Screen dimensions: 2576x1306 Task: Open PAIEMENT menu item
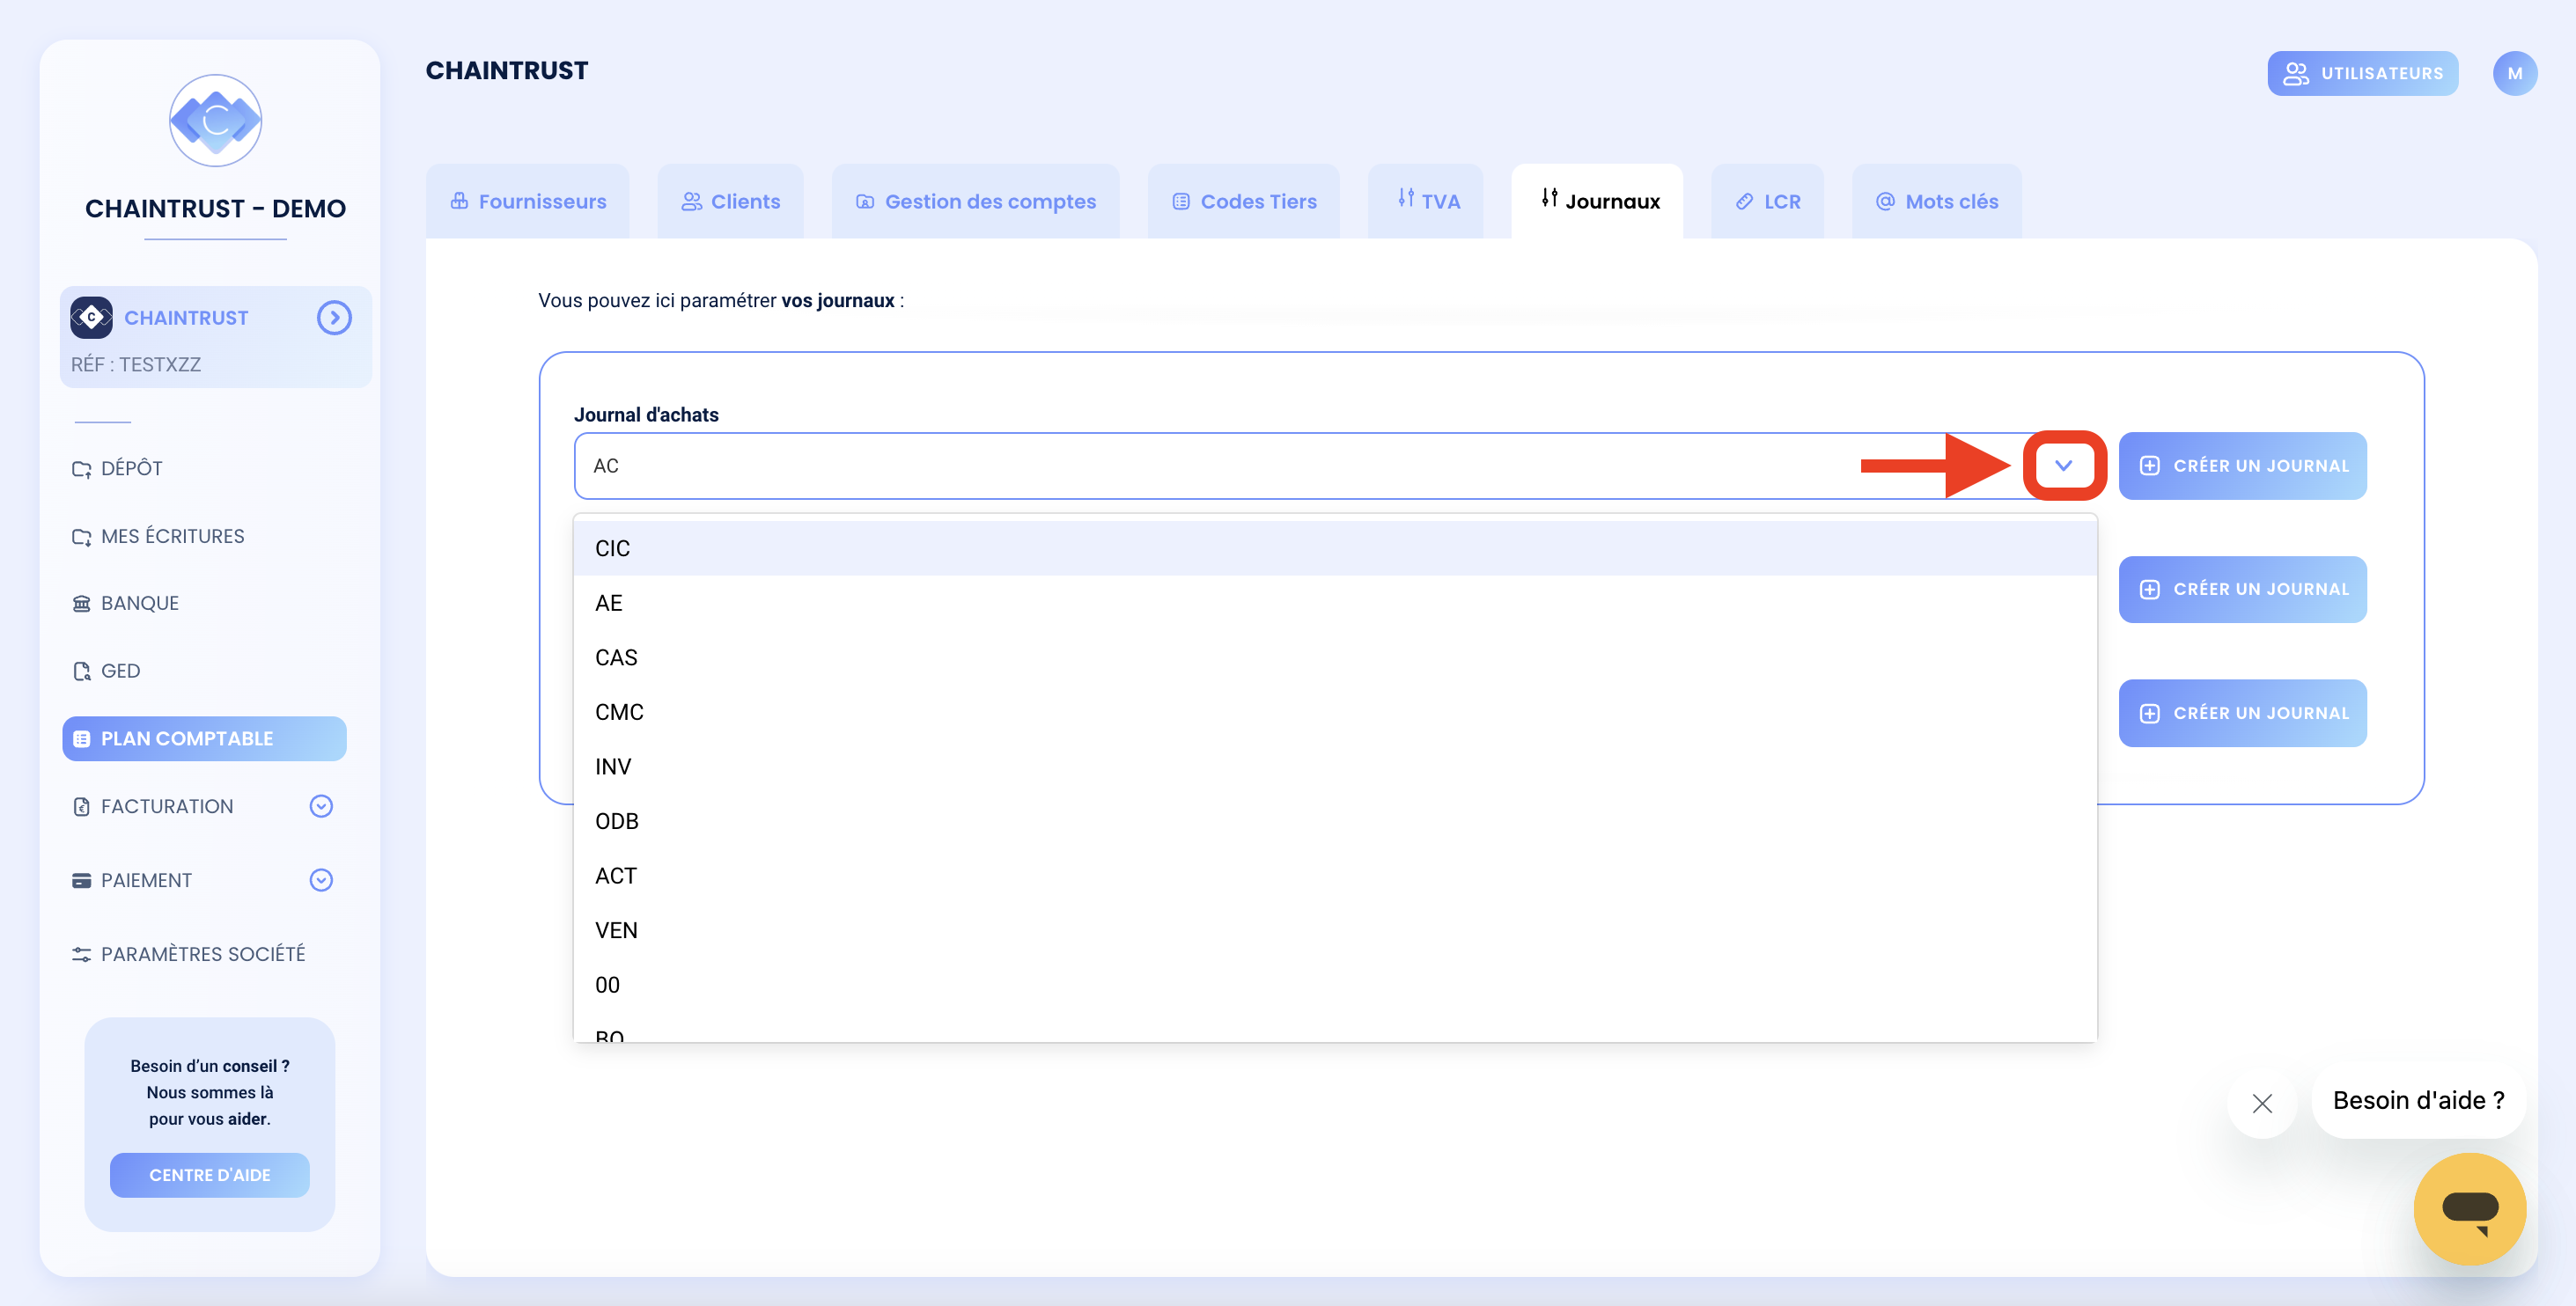[x=132, y=880]
